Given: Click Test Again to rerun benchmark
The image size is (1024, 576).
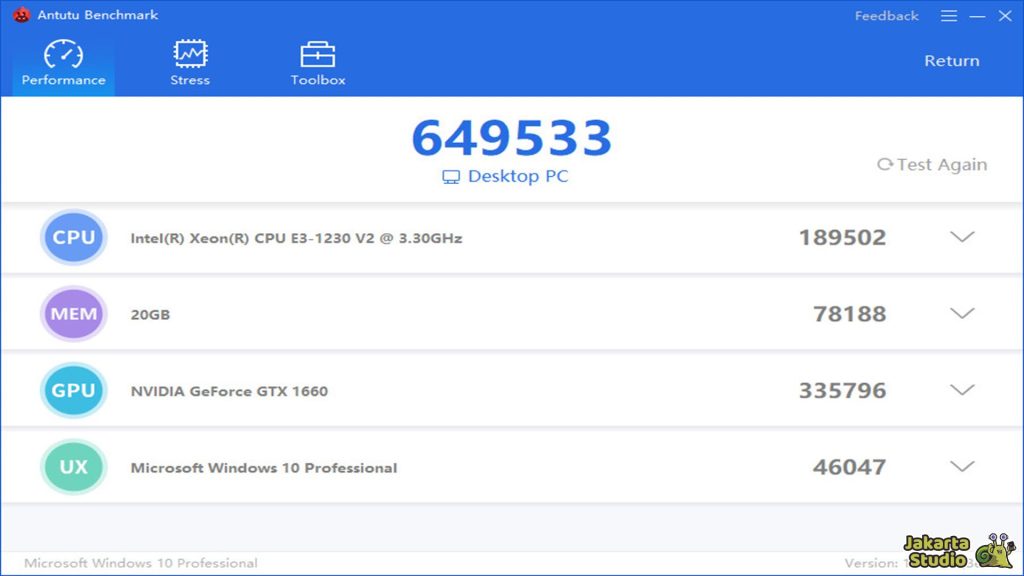Looking at the screenshot, I should pos(932,165).
